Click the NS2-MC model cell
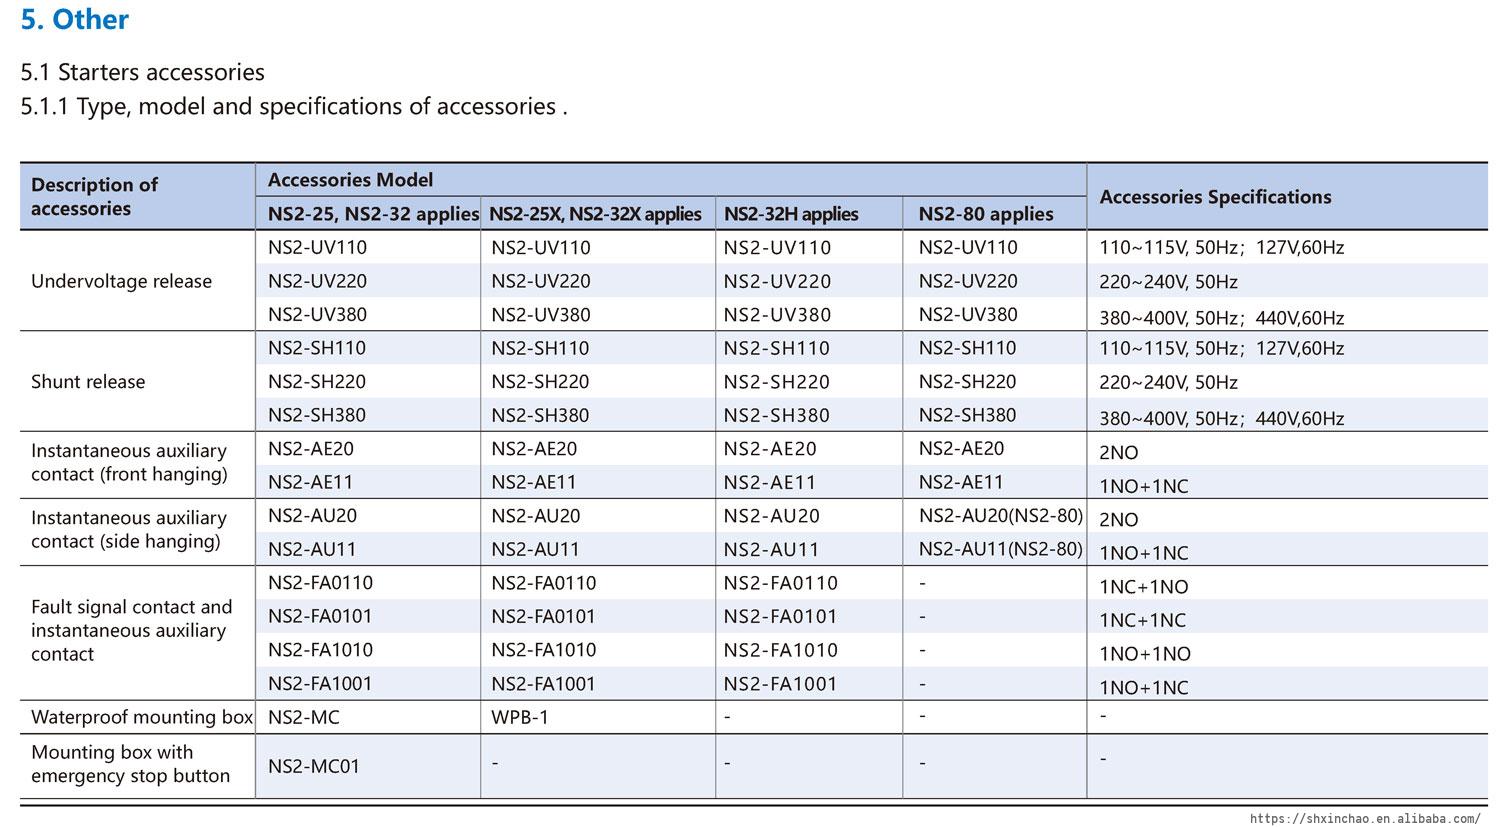Image resolution: width=1500 pixels, height=827 pixels. coord(304,717)
